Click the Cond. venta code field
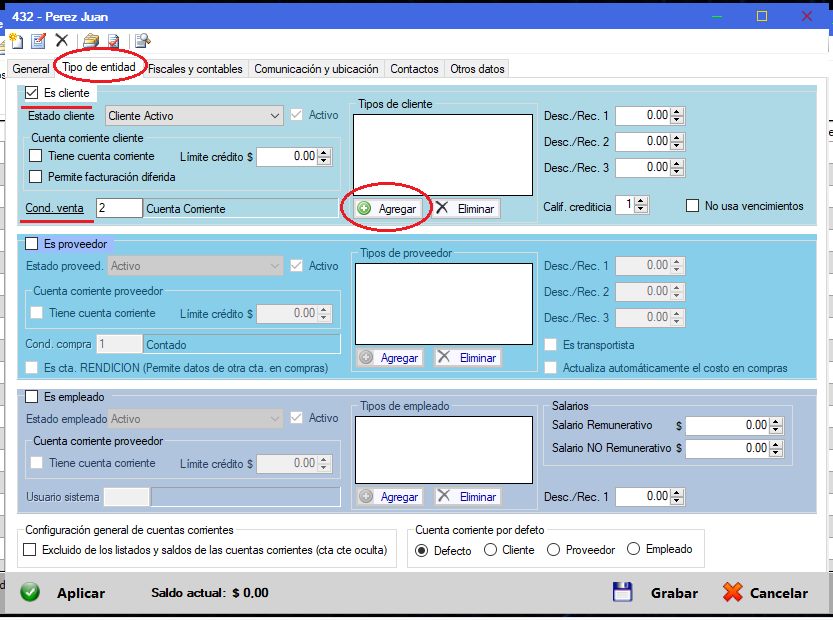The height and width of the screenshot is (620, 833). coord(119,208)
